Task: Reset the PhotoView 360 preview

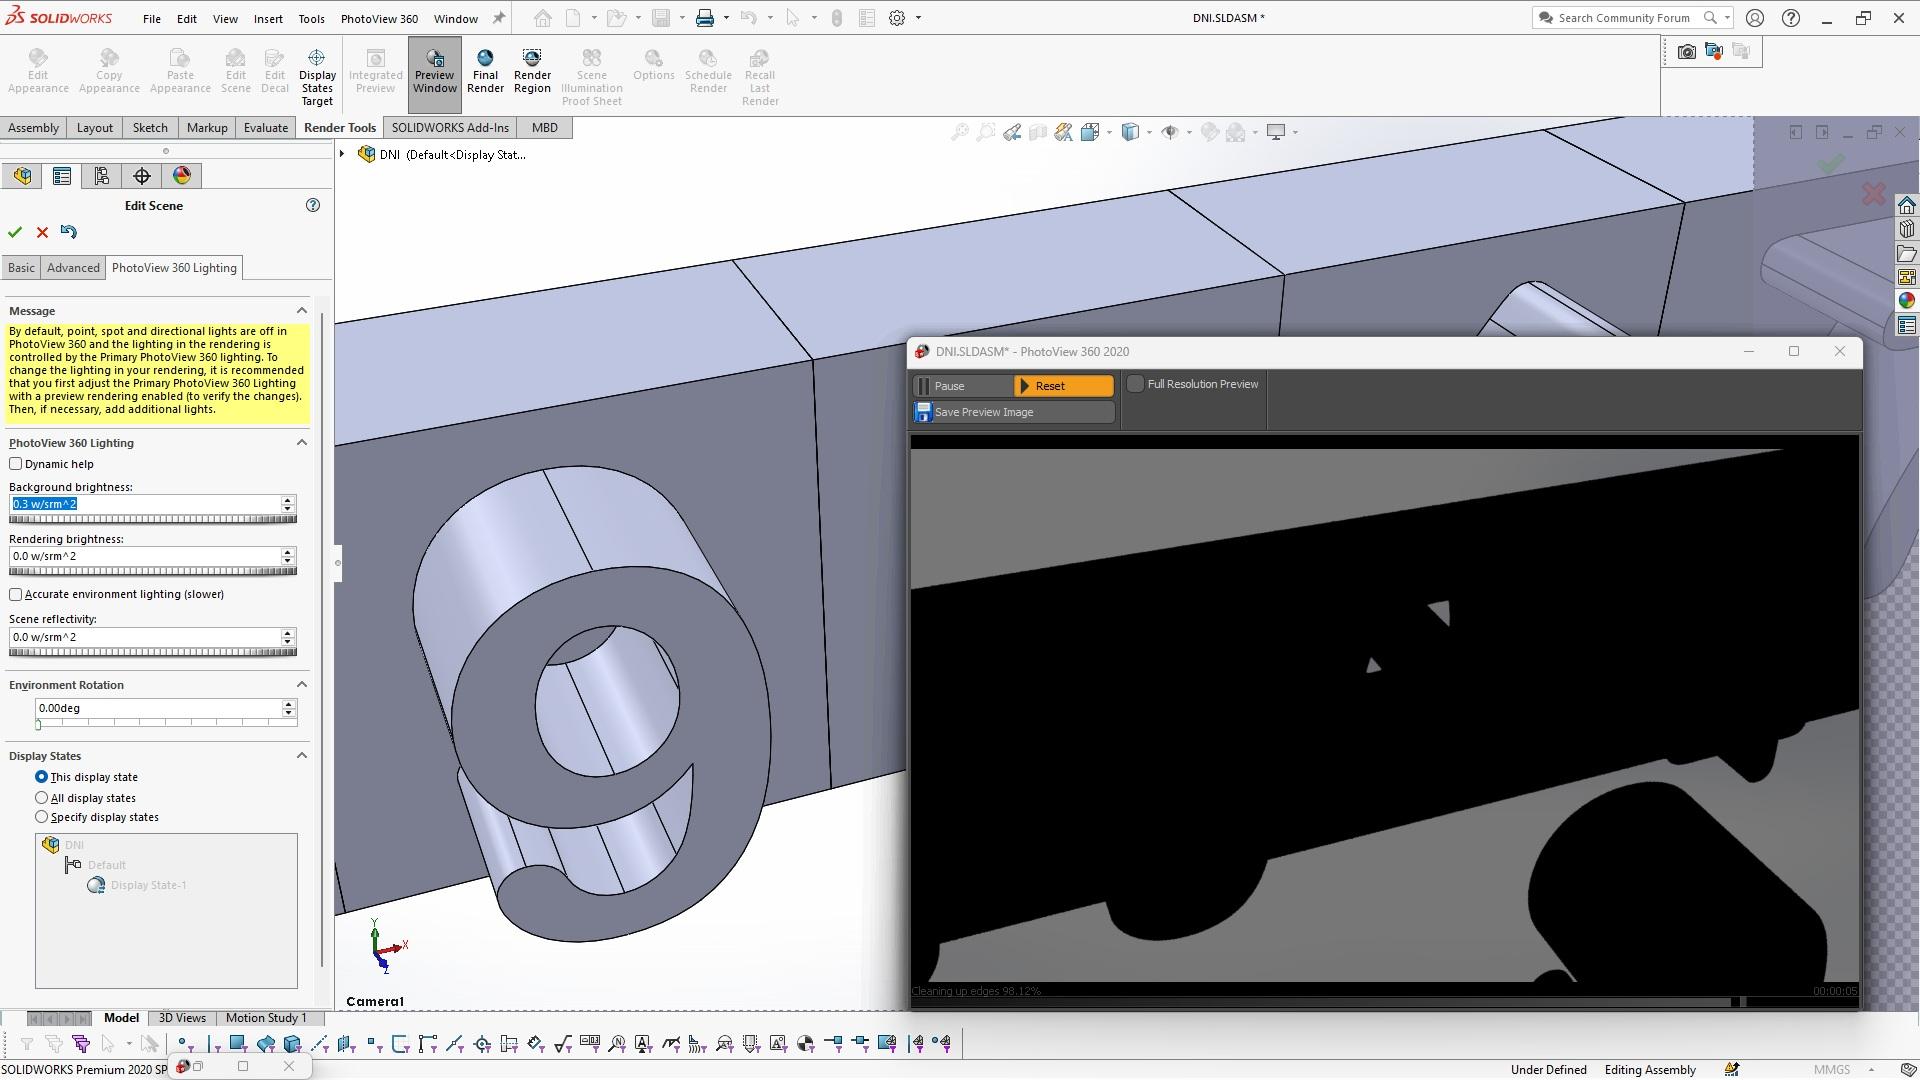Action: (x=1064, y=386)
